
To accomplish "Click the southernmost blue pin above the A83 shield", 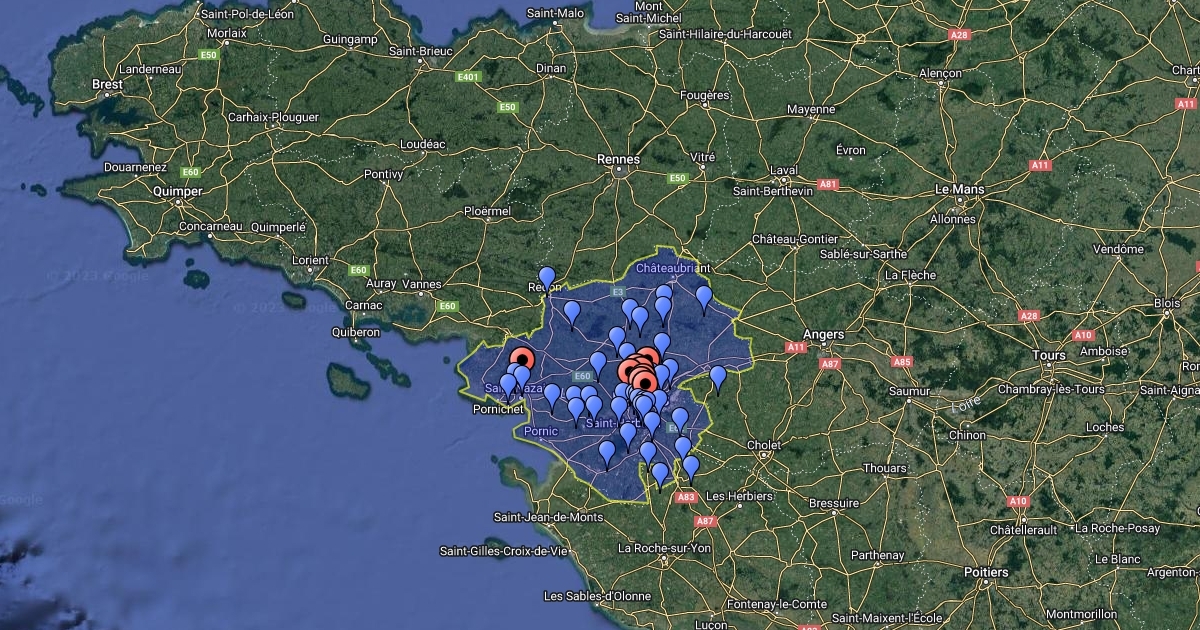I will [x=659, y=473].
